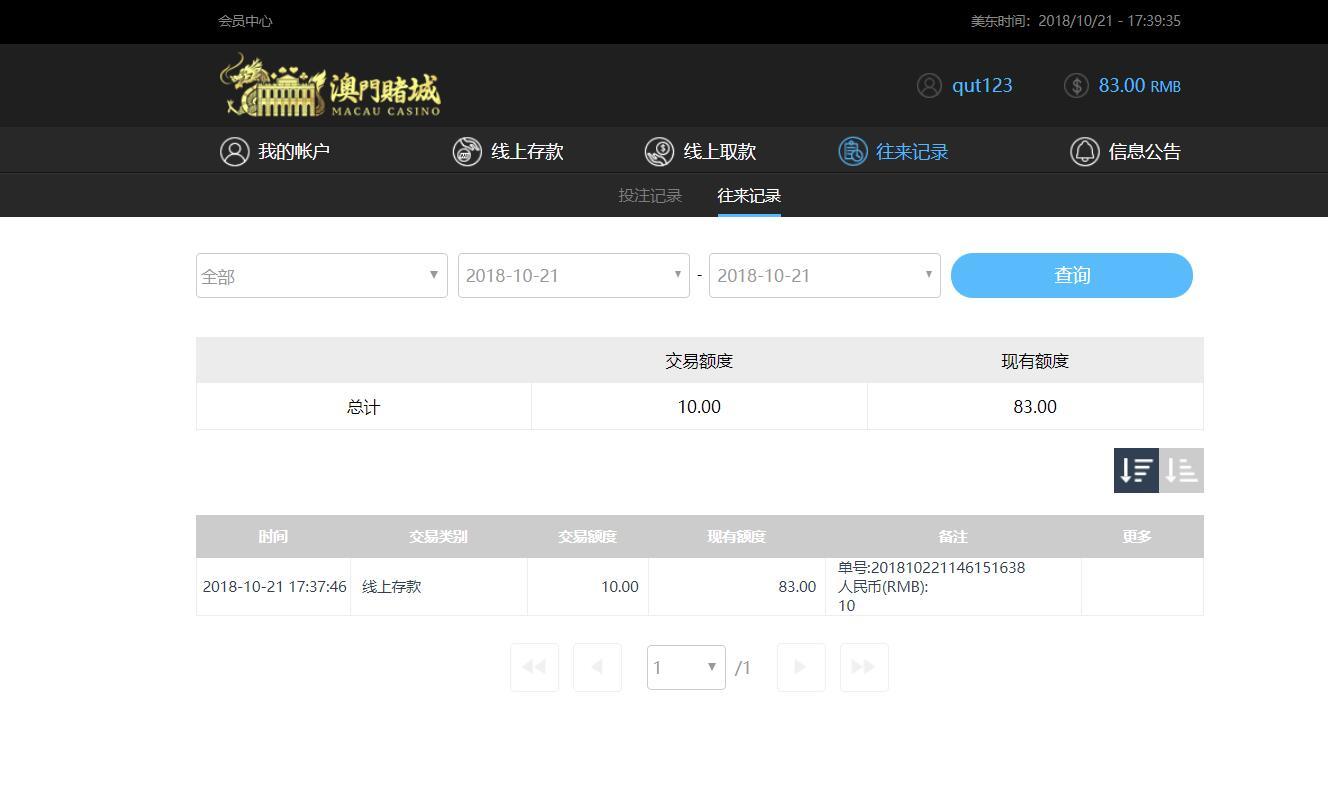1328x804 pixels.
Task: Open 我的帐户 menu item
Action: [275, 152]
